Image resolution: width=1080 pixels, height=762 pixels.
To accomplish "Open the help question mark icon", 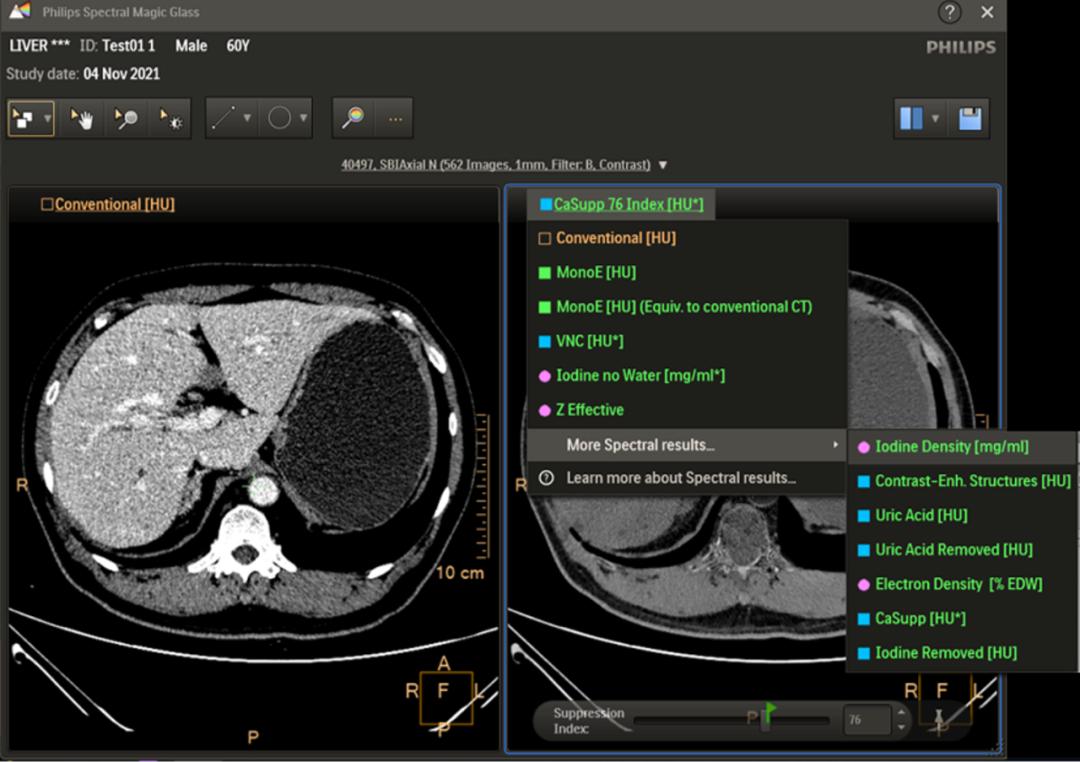I will [x=949, y=13].
